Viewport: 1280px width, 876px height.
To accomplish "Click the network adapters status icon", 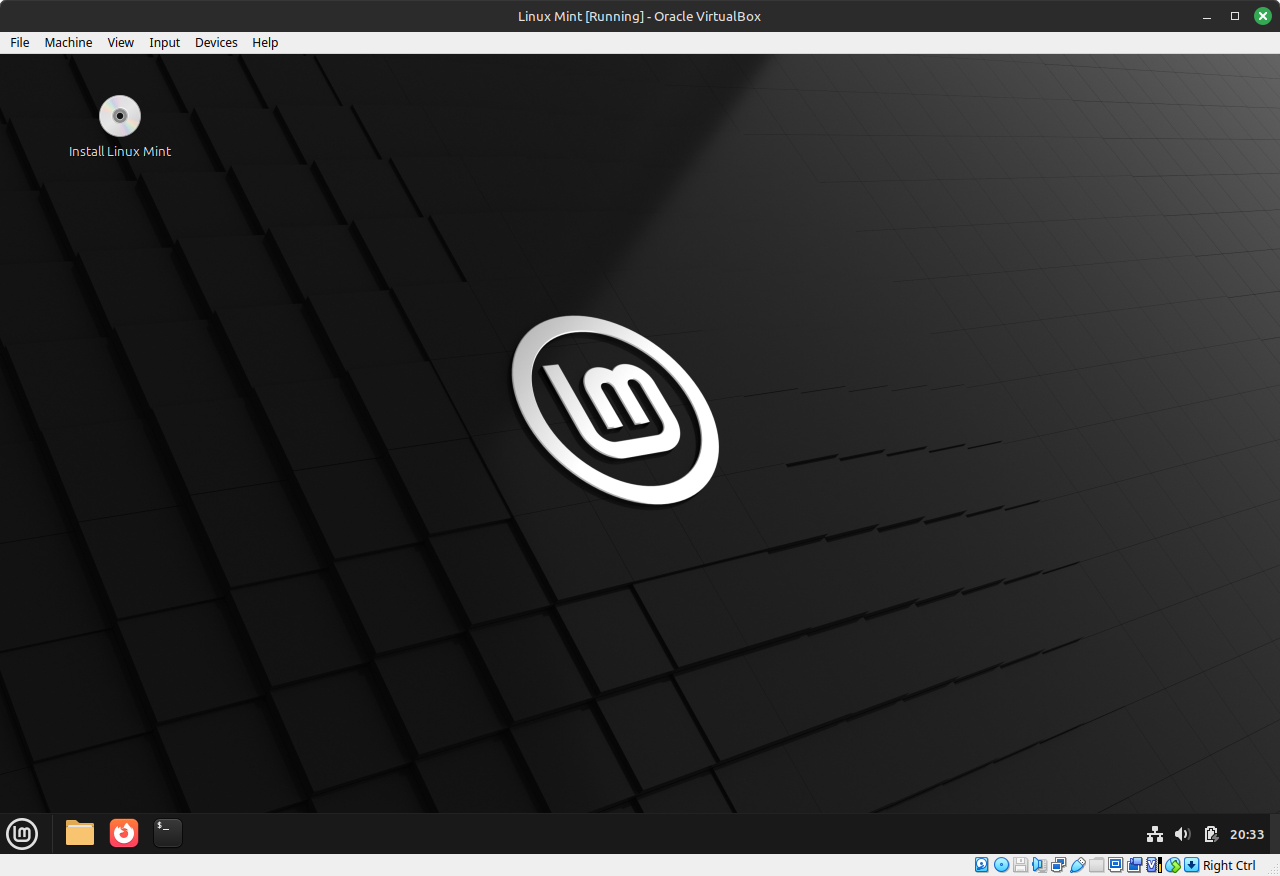I will [1058, 865].
